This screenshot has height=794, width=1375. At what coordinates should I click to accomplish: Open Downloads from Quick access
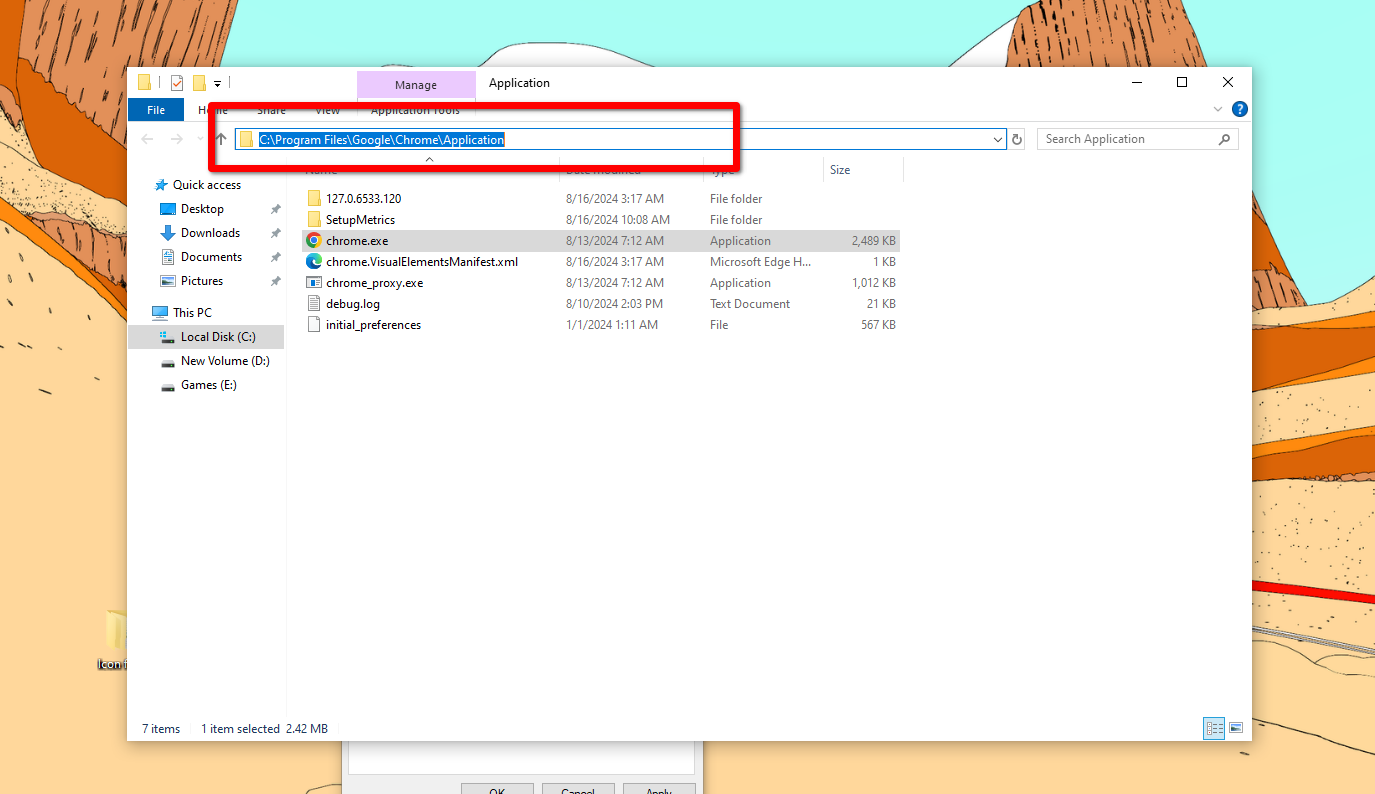click(x=210, y=233)
